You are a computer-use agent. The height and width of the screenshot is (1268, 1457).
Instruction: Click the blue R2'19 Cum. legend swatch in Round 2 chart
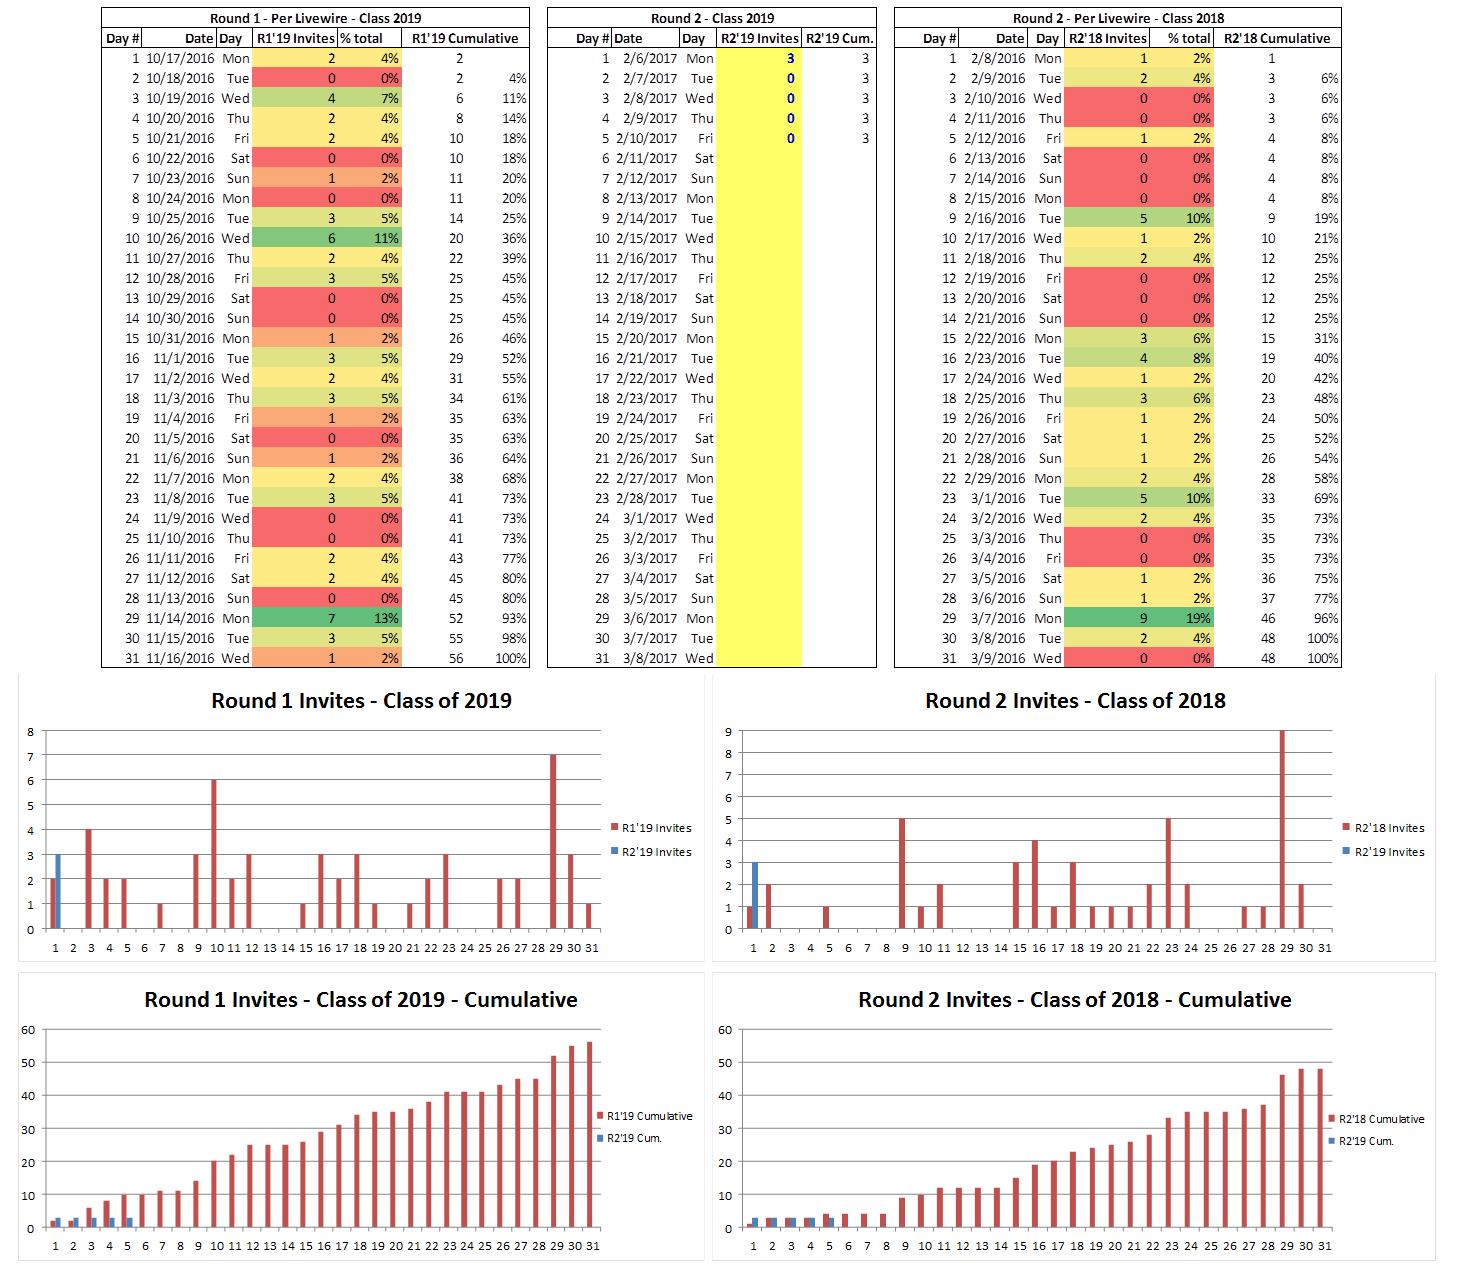[1331, 1141]
